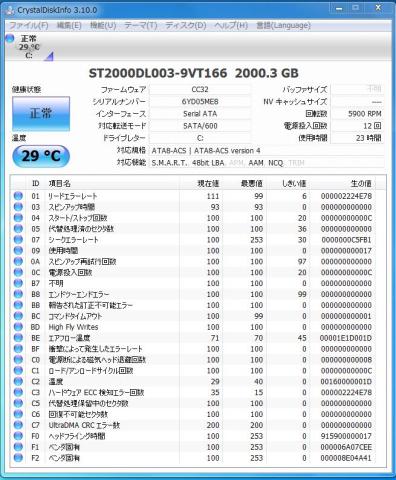Screen dimensions: 396x480
Task: Open the テーマ(T) menu
Action: tap(141, 25)
